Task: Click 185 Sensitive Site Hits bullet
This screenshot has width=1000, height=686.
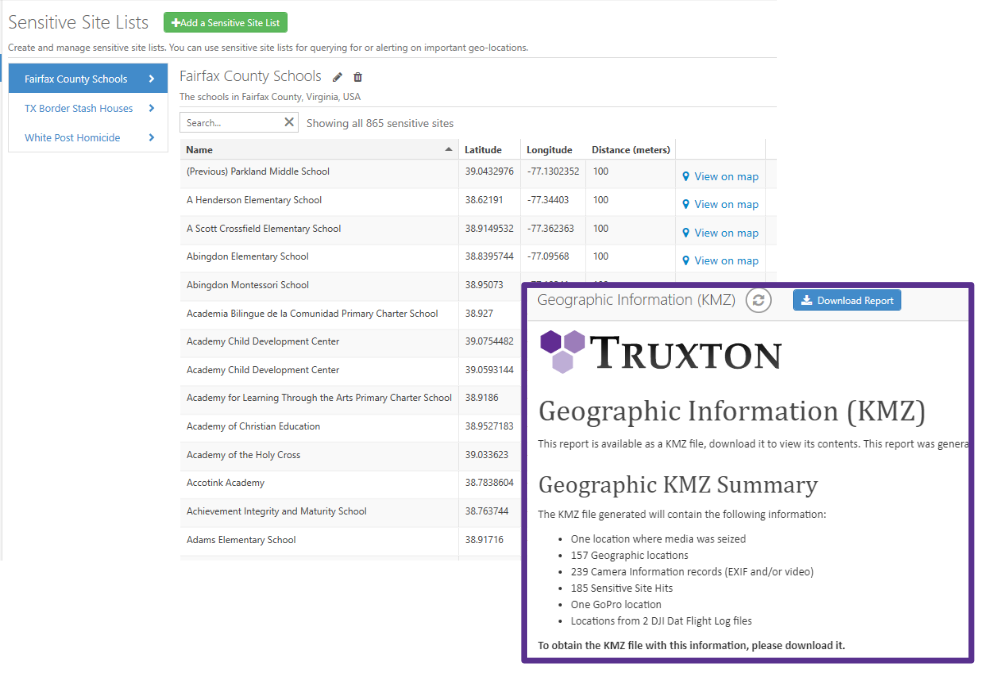Action: (622, 588)
